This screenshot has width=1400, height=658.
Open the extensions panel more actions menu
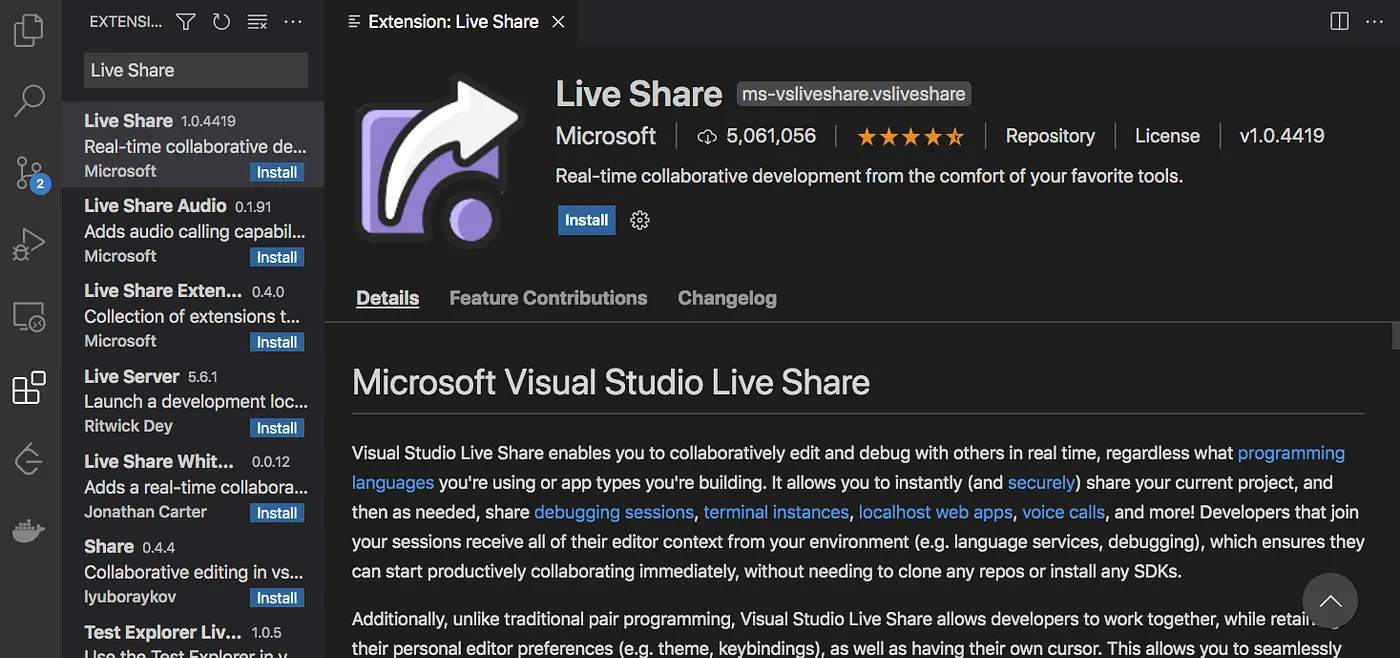pyautogui.click(x=293, y=21)
